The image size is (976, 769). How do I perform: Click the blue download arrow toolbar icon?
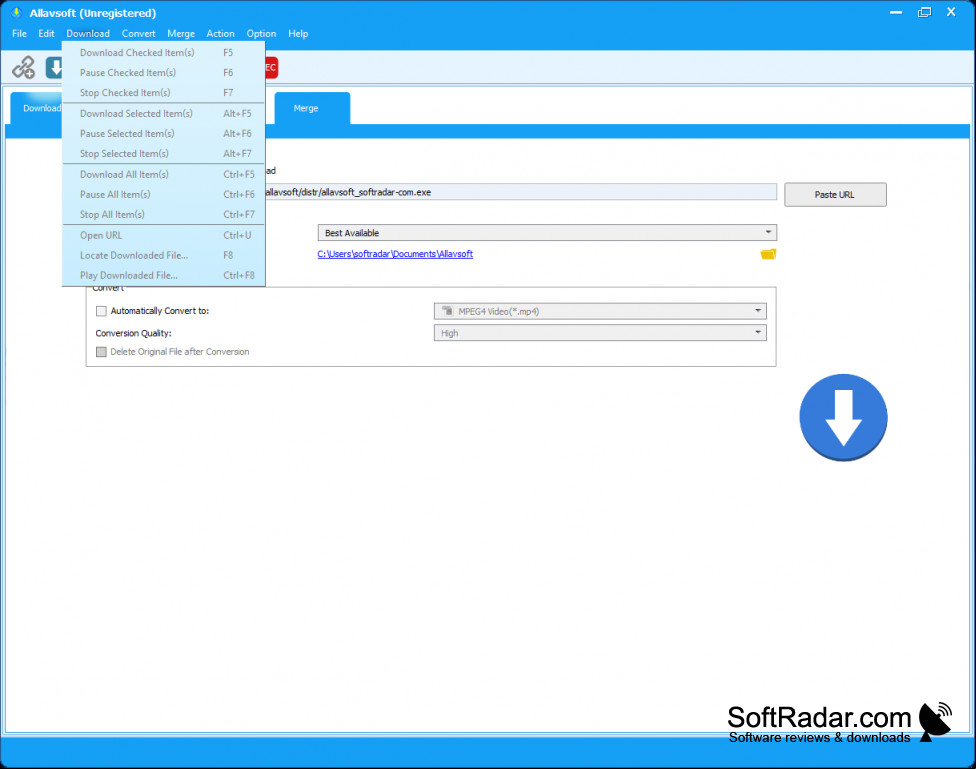tap(54, 67)
